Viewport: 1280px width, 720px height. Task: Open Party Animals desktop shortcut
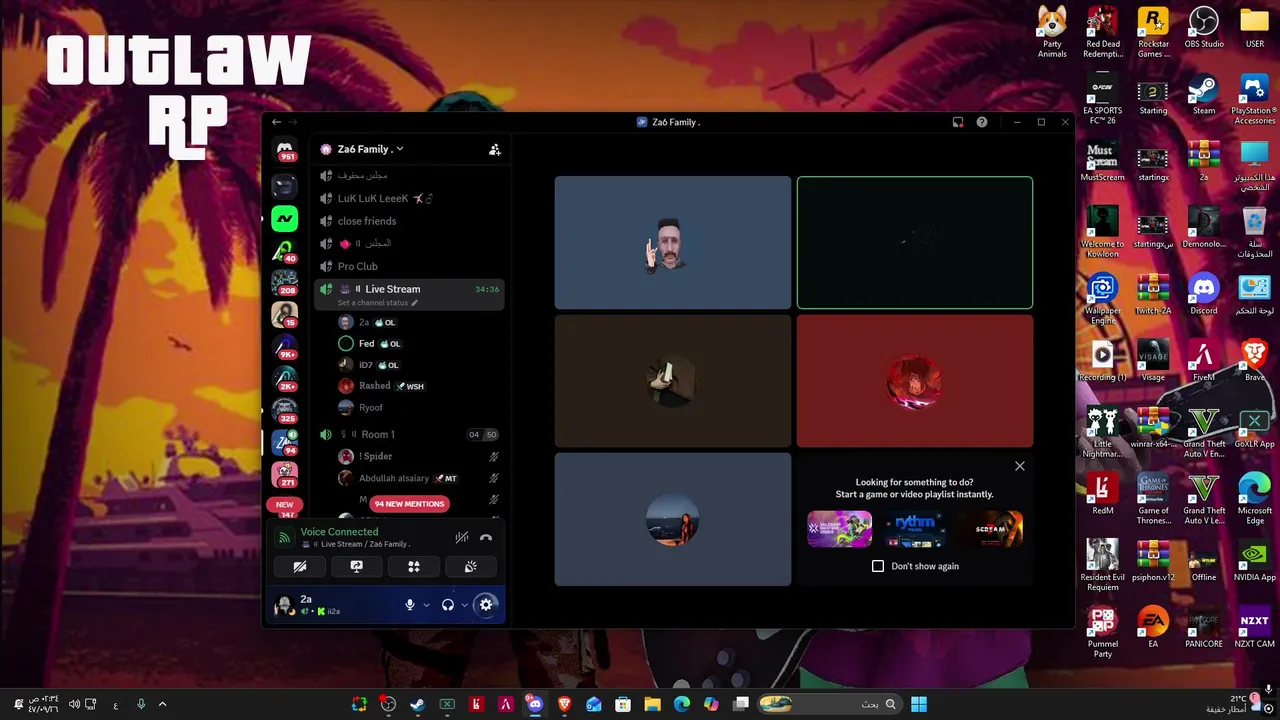coord(1052,33)
